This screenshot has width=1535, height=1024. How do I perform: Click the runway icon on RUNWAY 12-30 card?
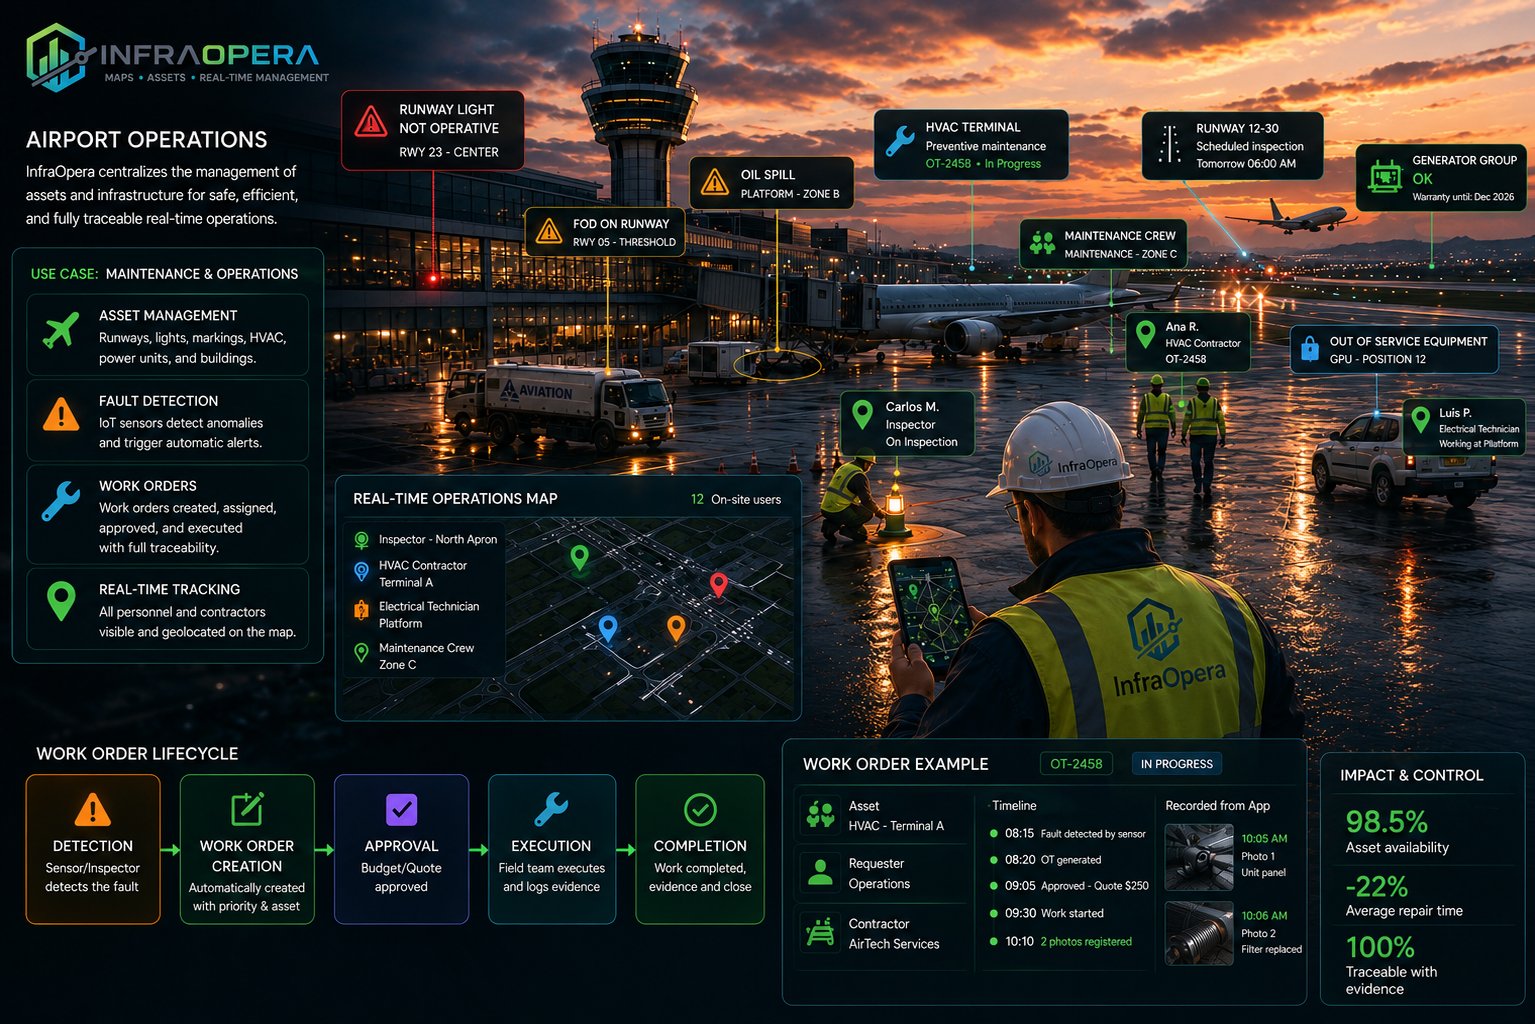pos(1168,144)
